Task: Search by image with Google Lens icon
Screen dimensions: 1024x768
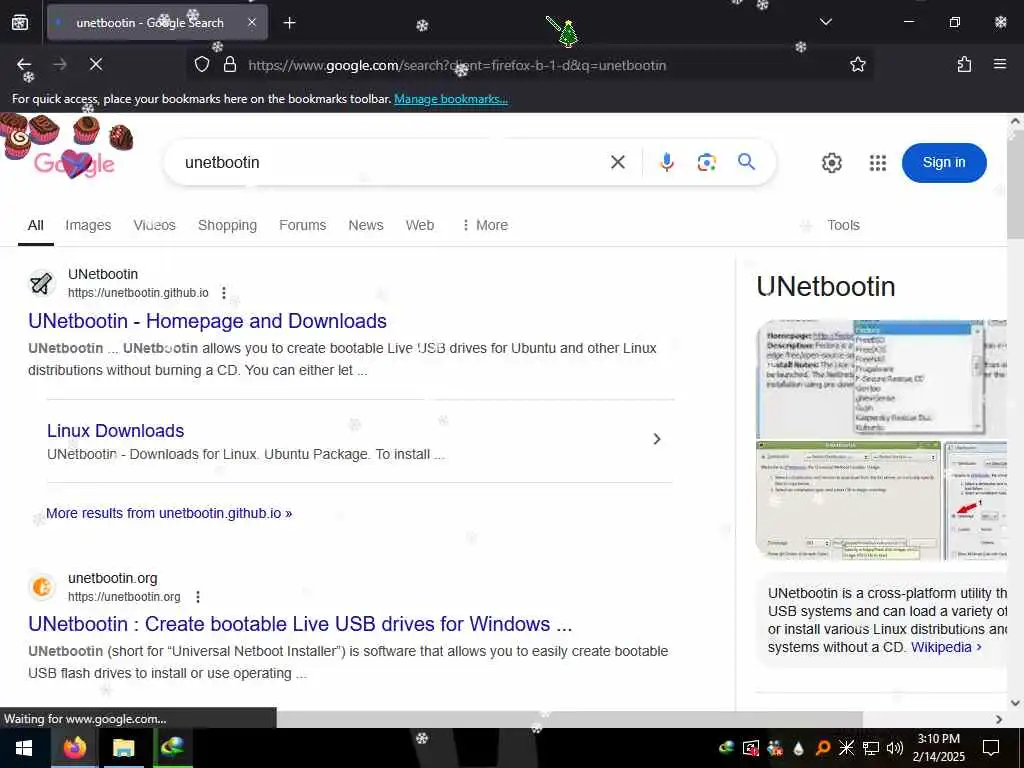Action: [x=707, y=162]
